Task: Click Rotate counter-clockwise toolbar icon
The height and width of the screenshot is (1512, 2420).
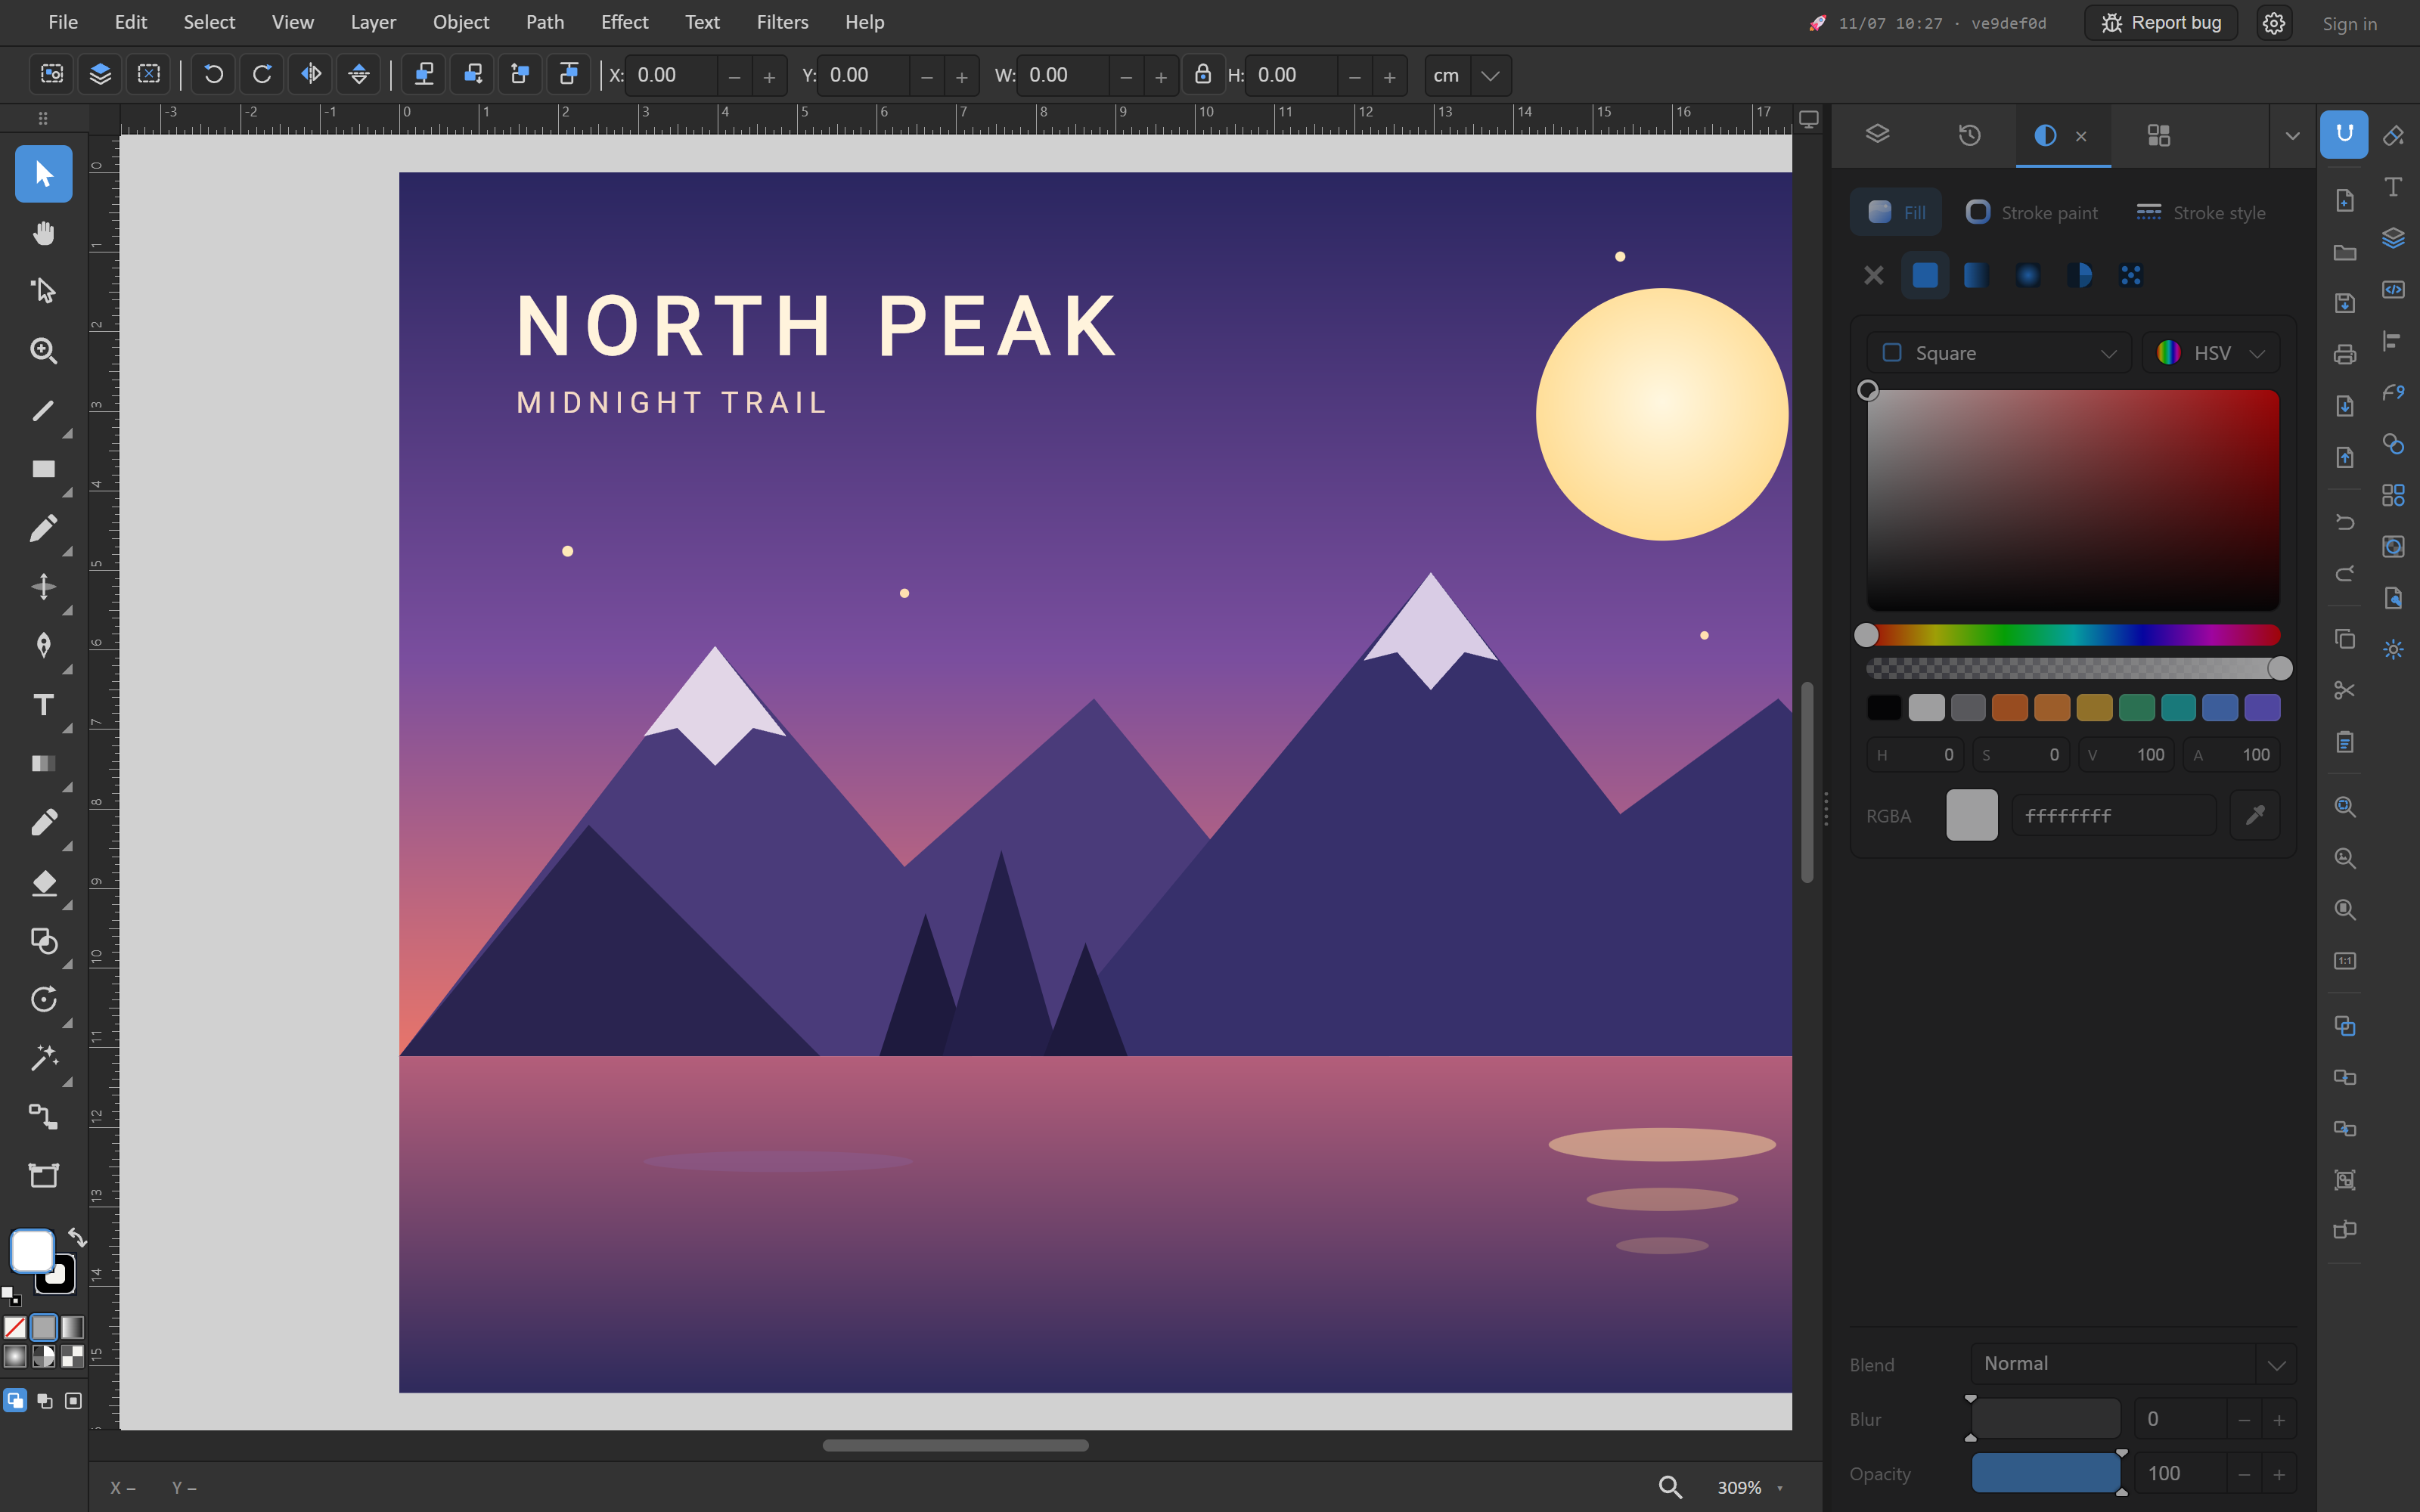Action: click(213, 75)
